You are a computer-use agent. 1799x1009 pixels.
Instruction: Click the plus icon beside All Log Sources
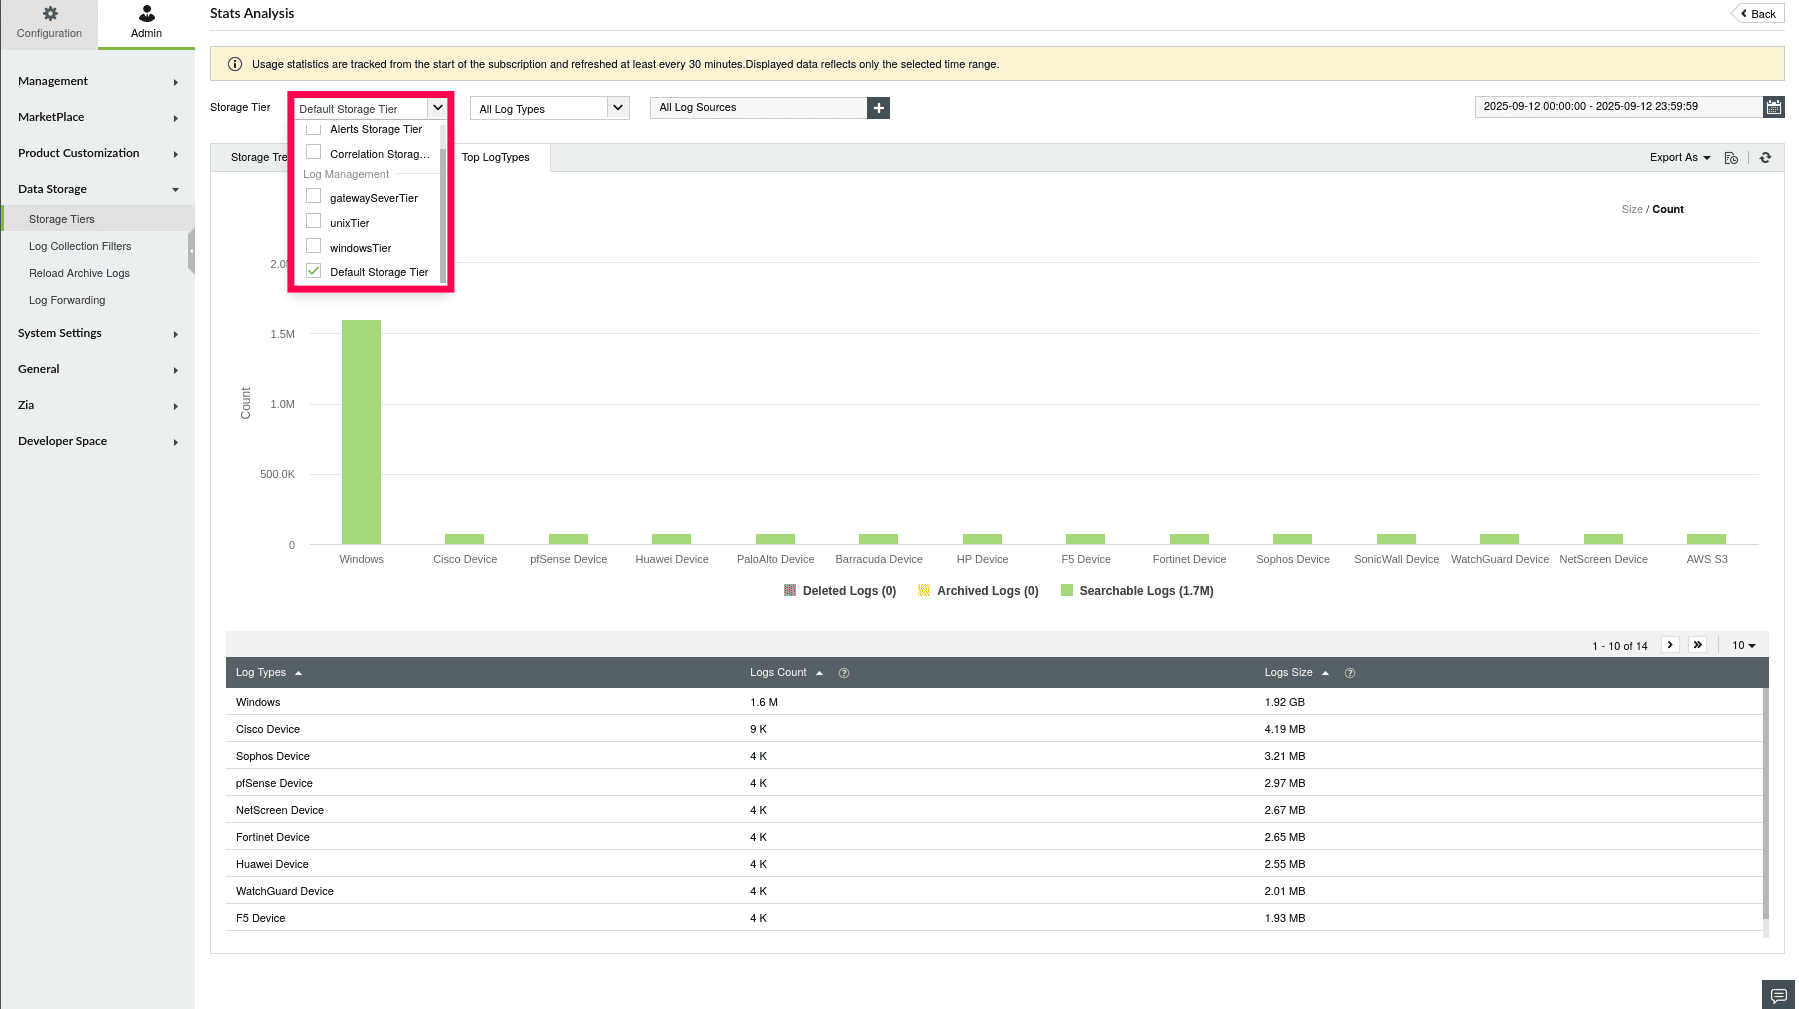coord(879,108)
